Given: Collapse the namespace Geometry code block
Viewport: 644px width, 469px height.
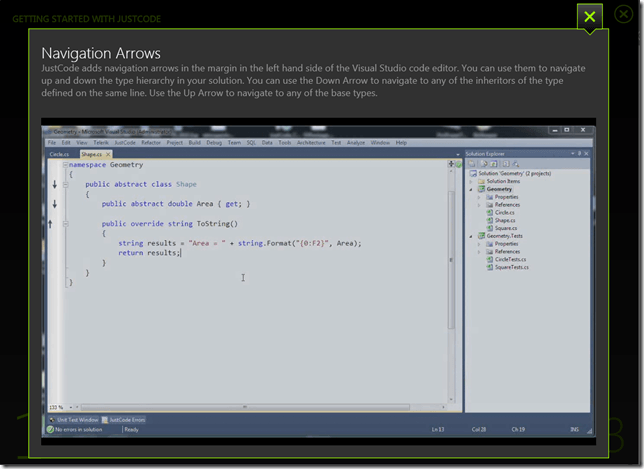Looking at the screenshot, I should pyautogui.click(x=65, y=165).
